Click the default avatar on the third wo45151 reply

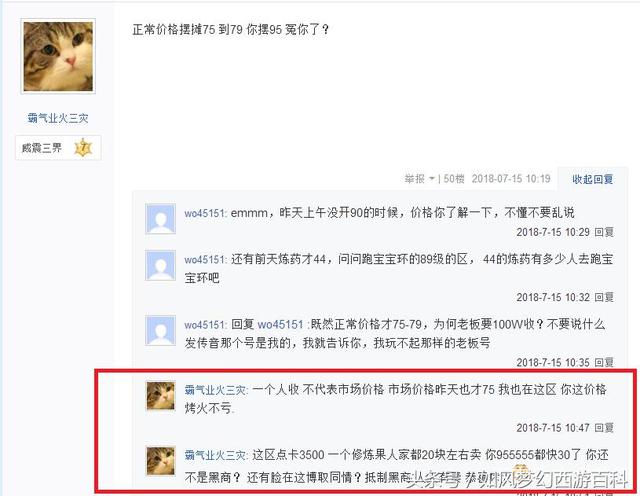(161, 330)
